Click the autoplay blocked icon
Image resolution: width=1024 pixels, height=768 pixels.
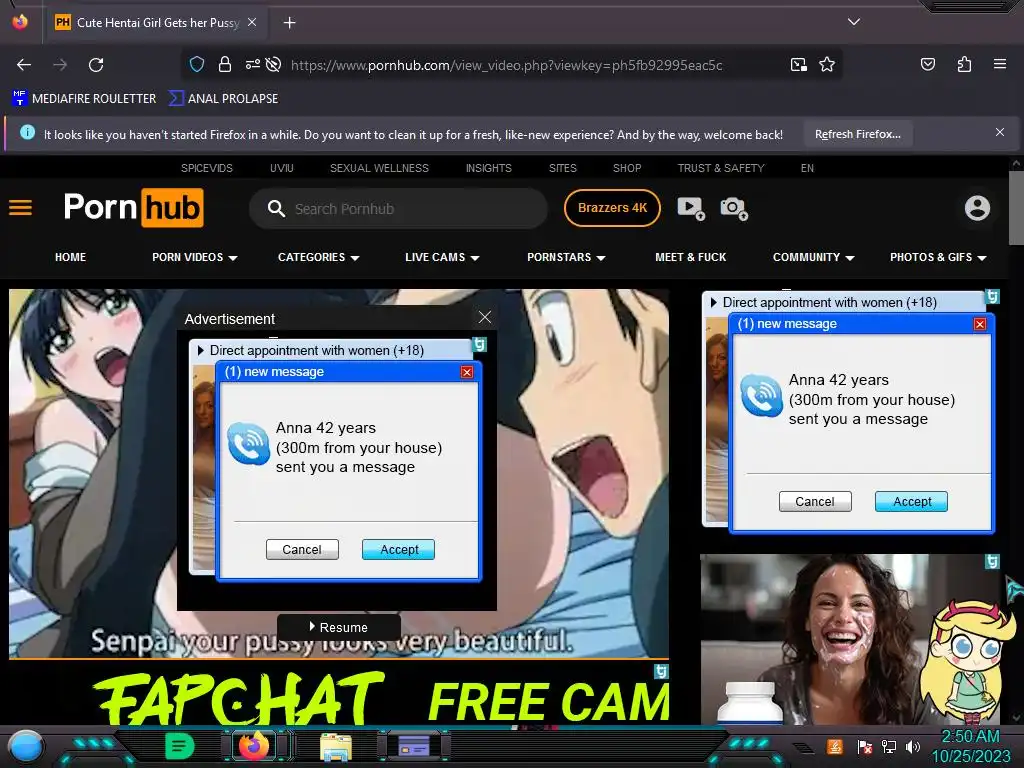[x=274, y=64]
